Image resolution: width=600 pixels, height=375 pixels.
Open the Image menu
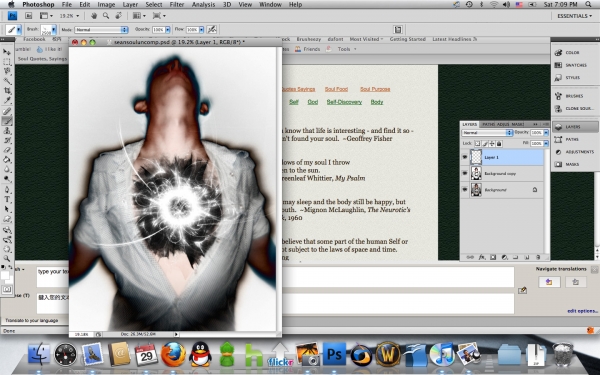[106, 5]
